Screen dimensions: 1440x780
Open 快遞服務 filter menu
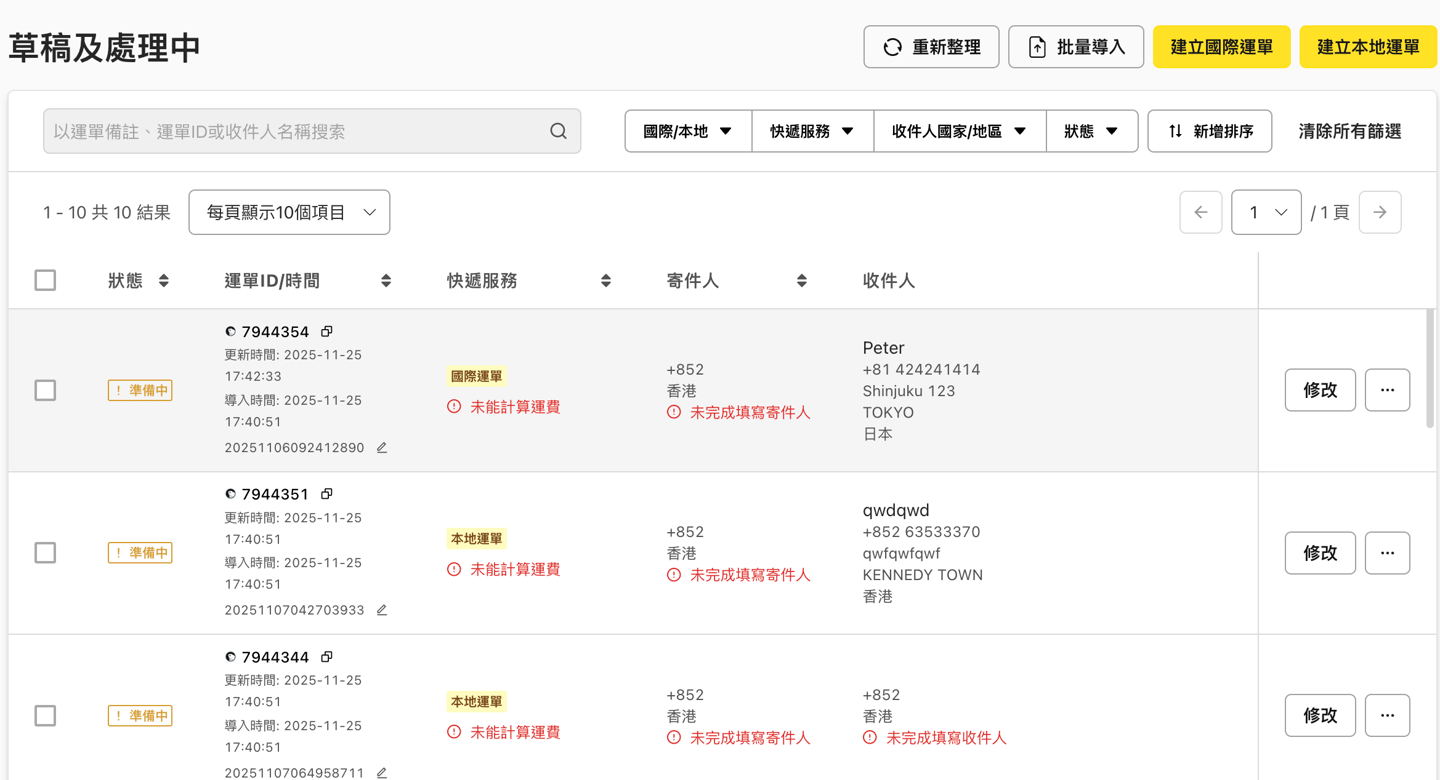(812, 131)
